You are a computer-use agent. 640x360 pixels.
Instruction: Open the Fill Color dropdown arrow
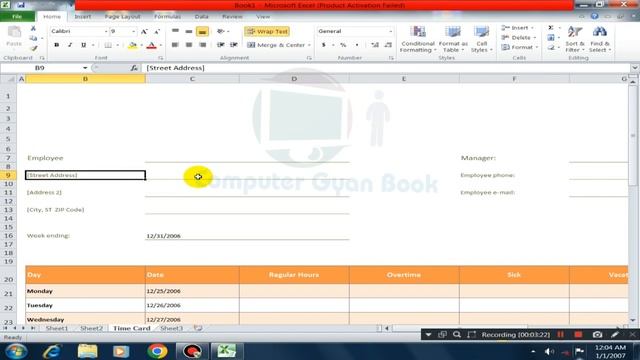(141, 45)
